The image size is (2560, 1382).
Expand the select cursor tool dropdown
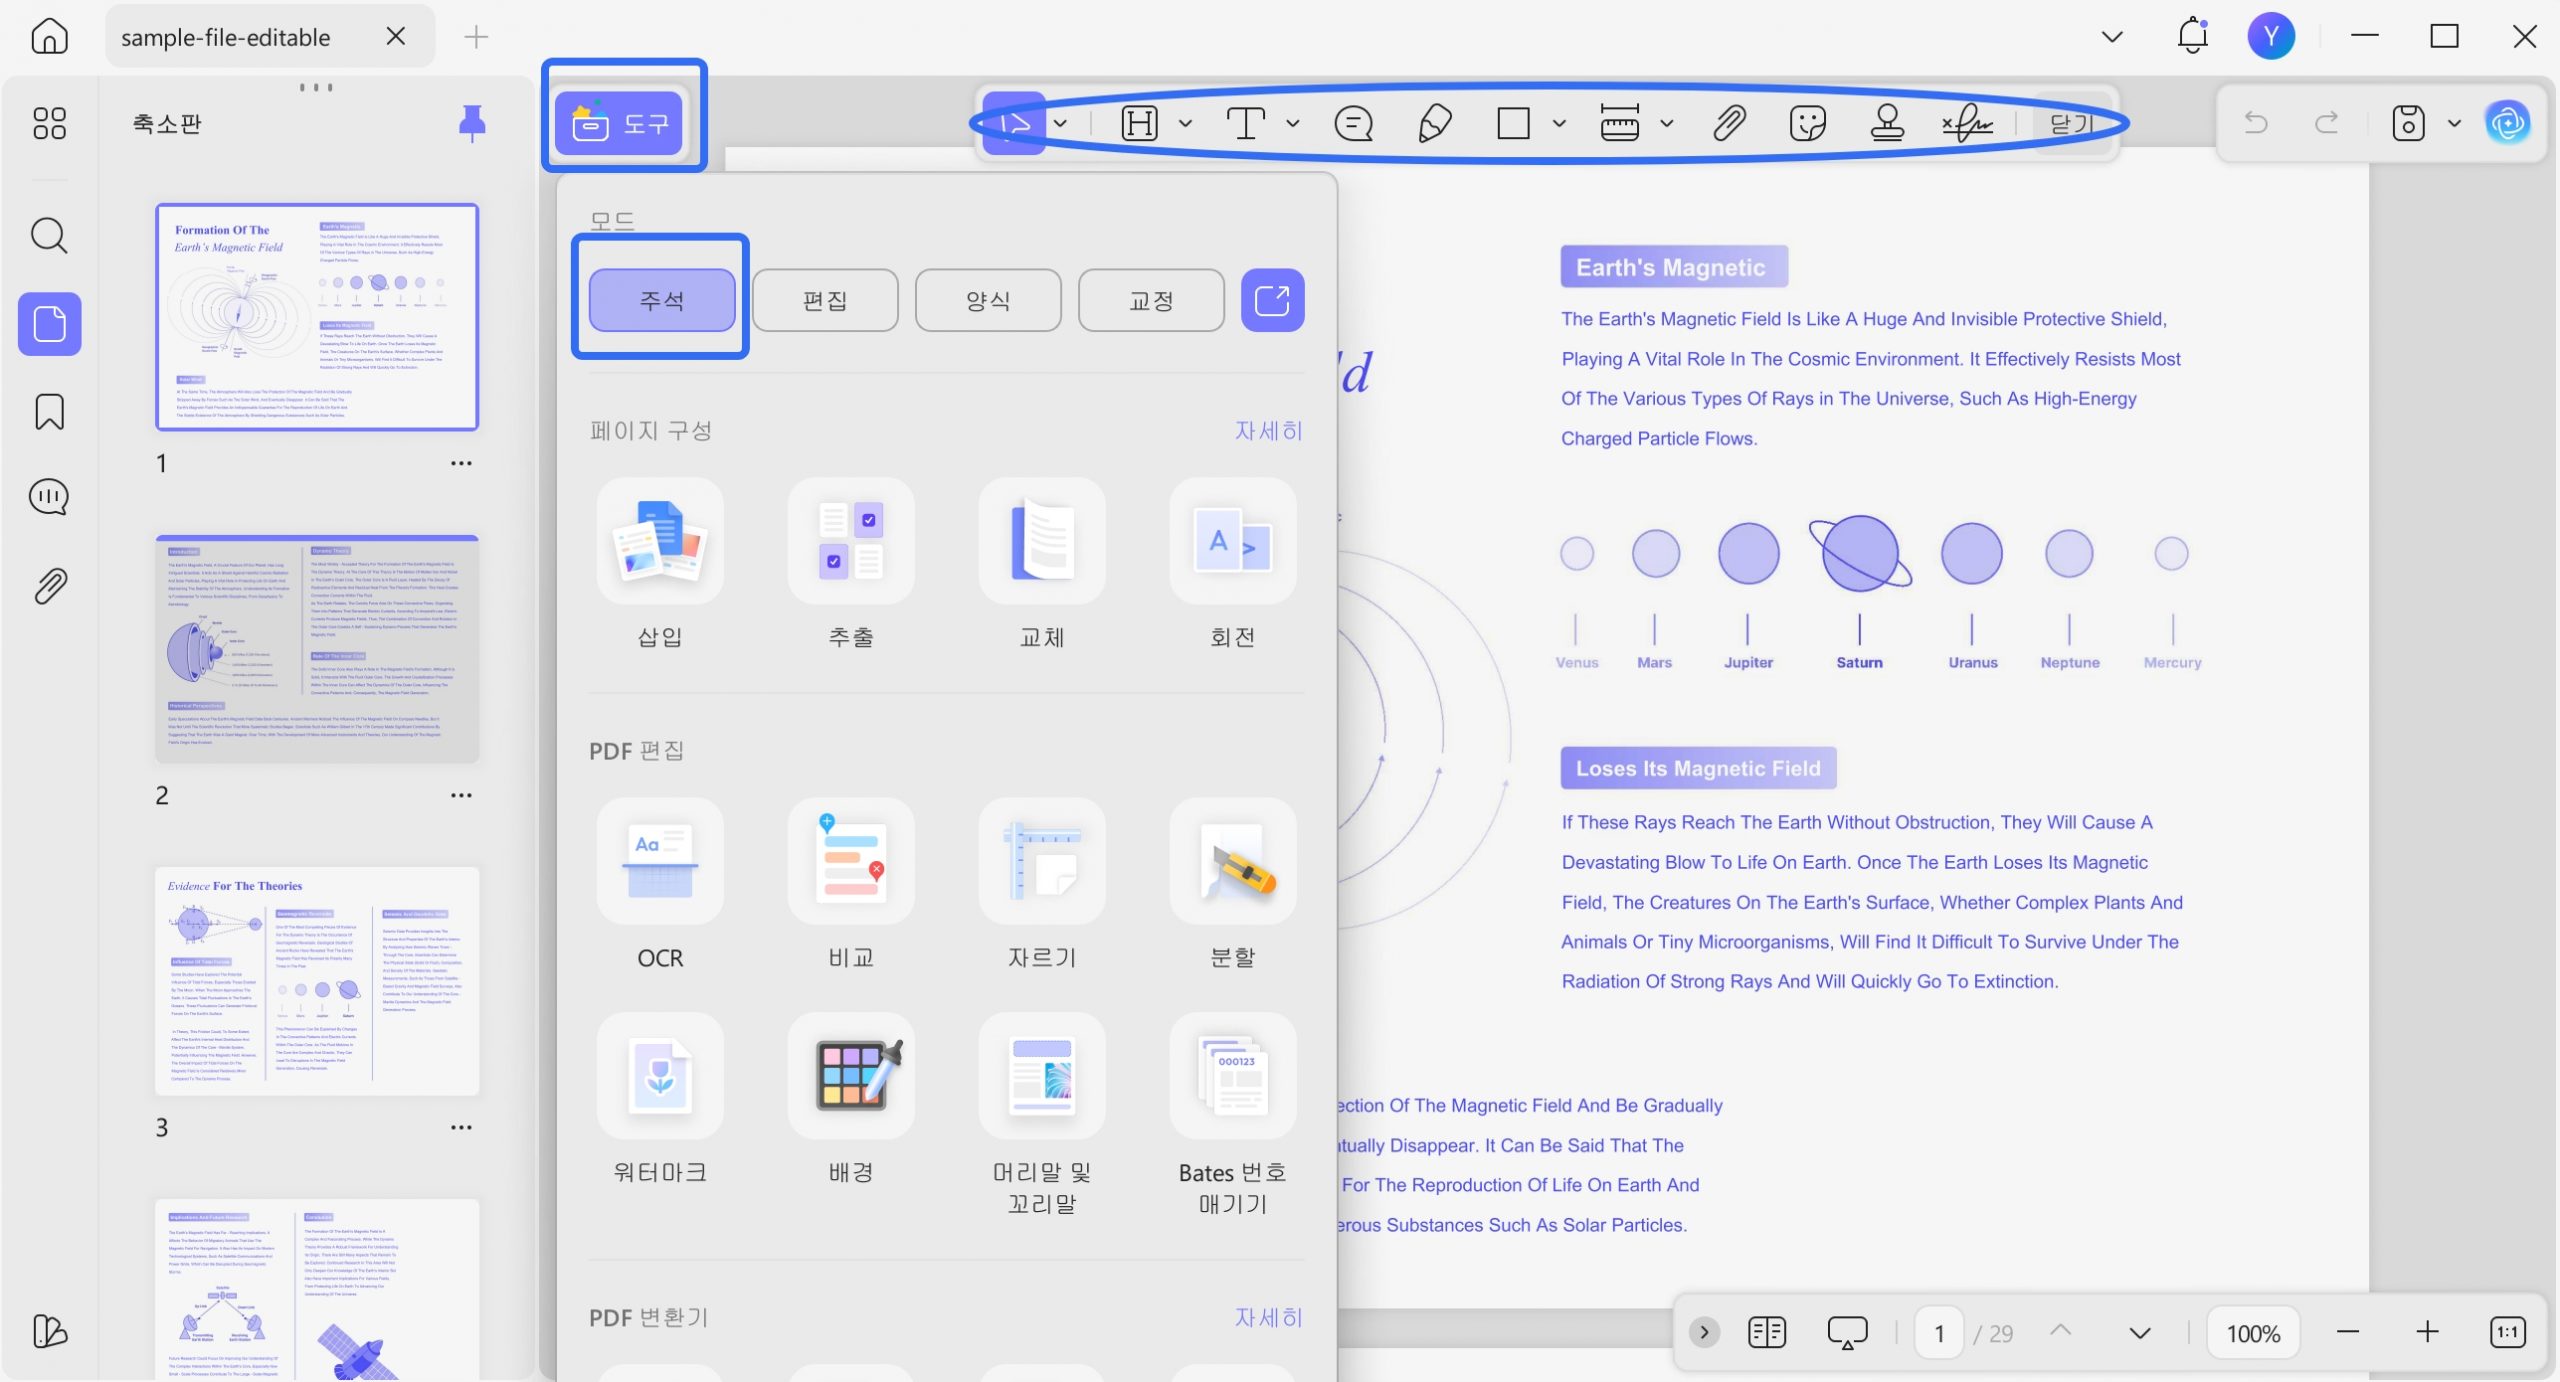(1060, 124)
